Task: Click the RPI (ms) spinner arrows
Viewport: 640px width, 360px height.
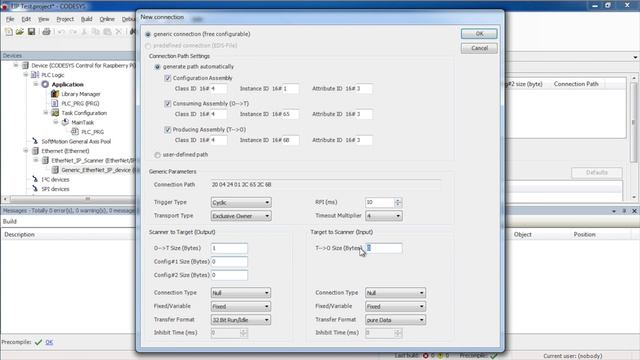Action: [398, 202]
